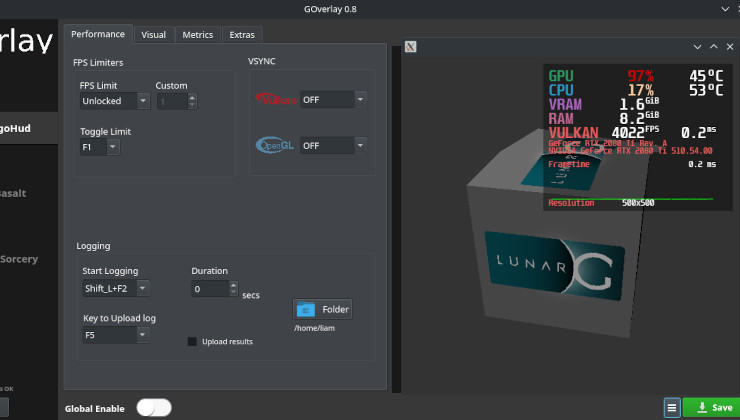Close the vkcube preview window
This screenshot has width=740, height=420.
[730, 47]
